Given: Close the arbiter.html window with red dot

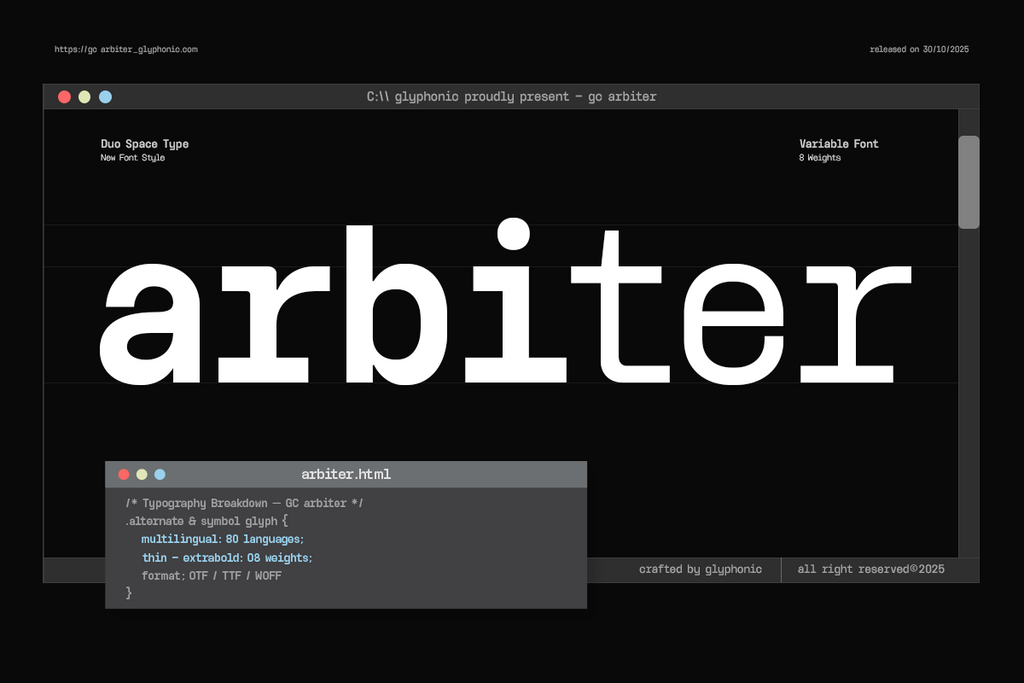Looking at the screenshot, I should (124, 474).
